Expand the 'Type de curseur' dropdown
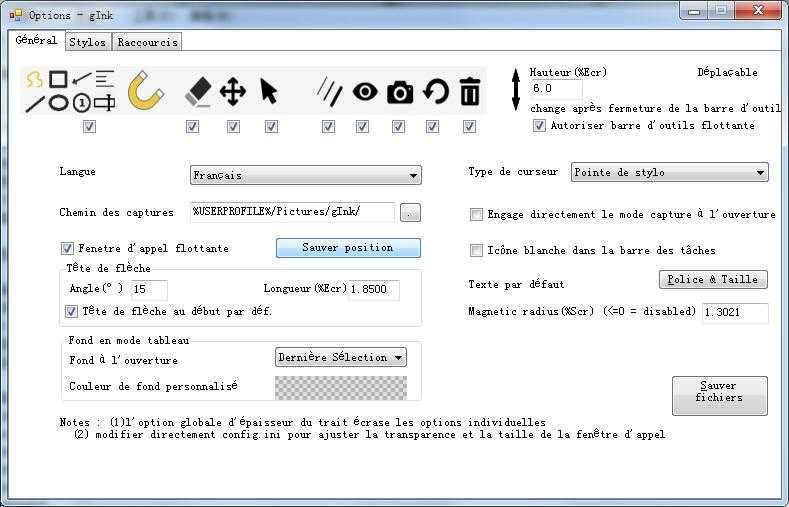Screen dimensions: 789x507 click(669, 173)
